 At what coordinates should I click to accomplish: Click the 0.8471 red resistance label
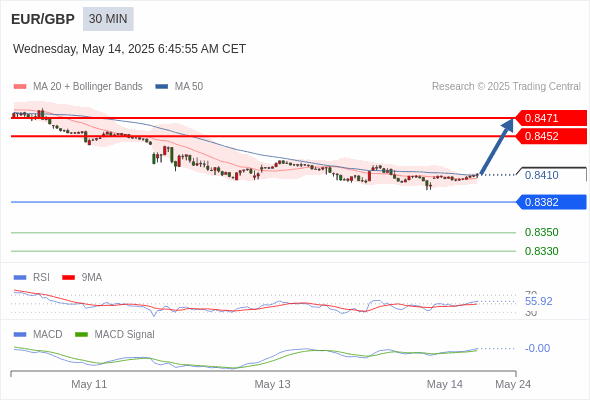(x=551, y=118)
